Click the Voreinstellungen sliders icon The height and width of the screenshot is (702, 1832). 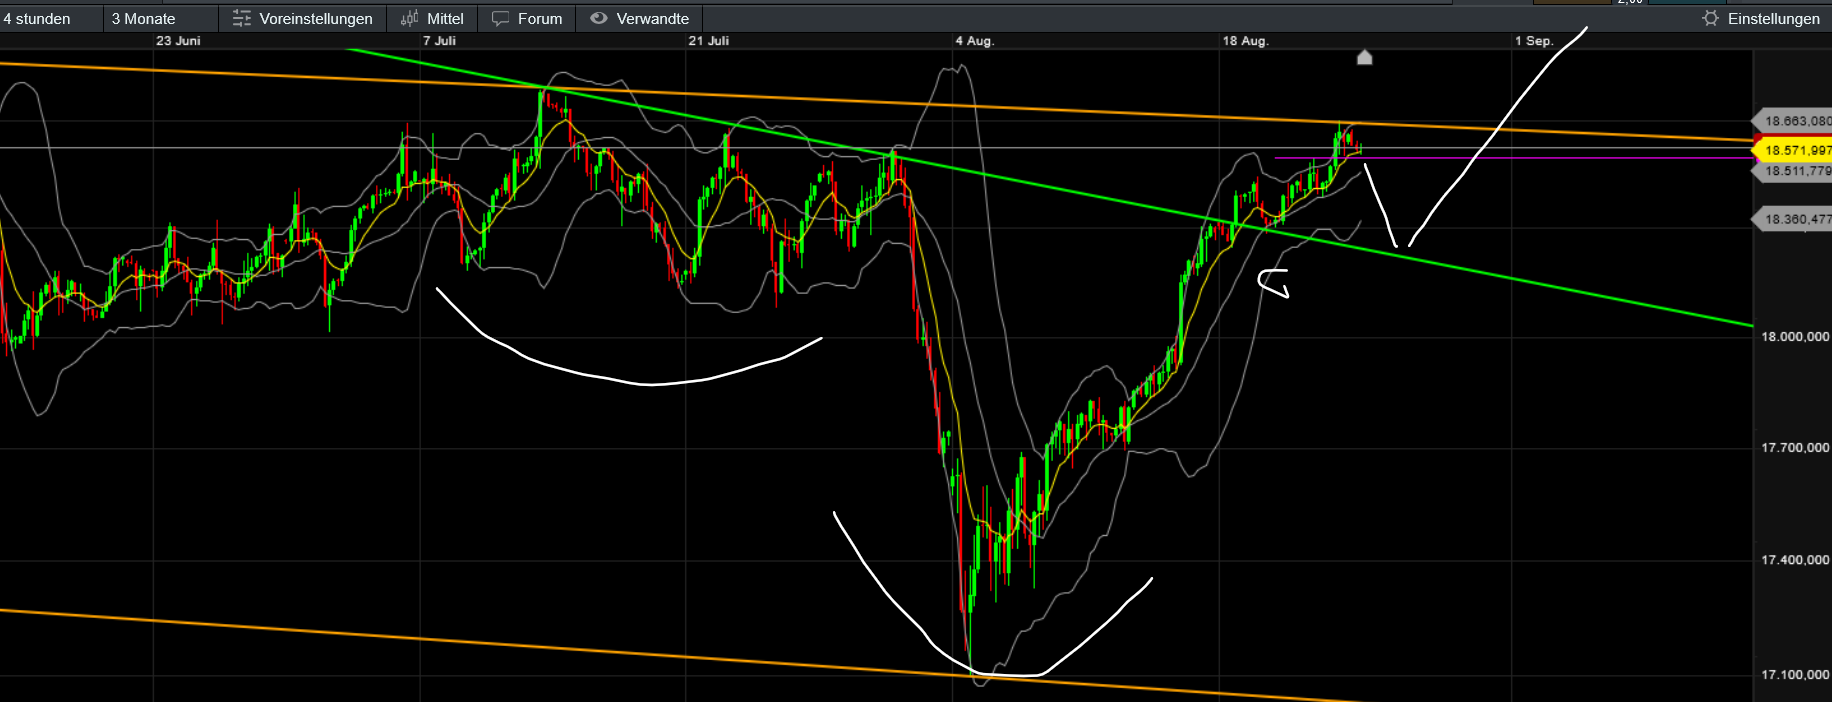tap(241, 18)
